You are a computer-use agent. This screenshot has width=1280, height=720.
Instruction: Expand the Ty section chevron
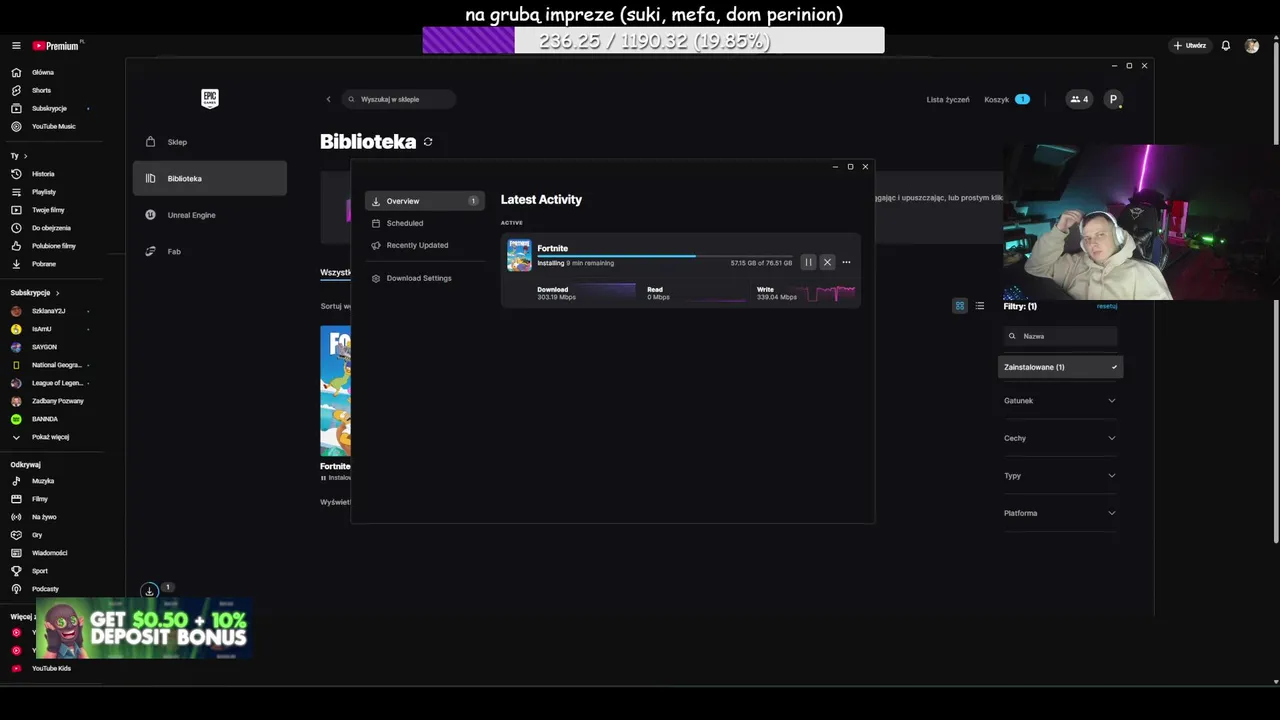[25, 156]
